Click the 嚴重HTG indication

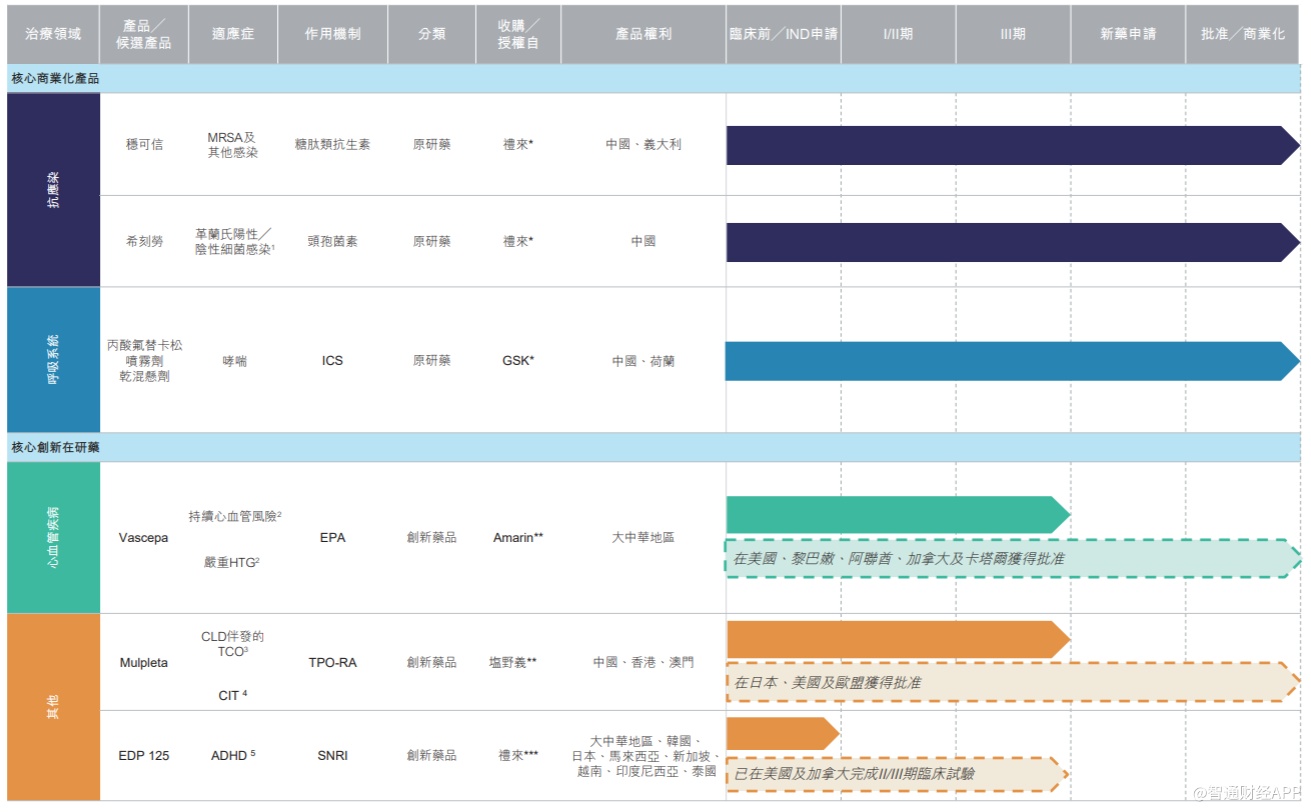(232, 563)
